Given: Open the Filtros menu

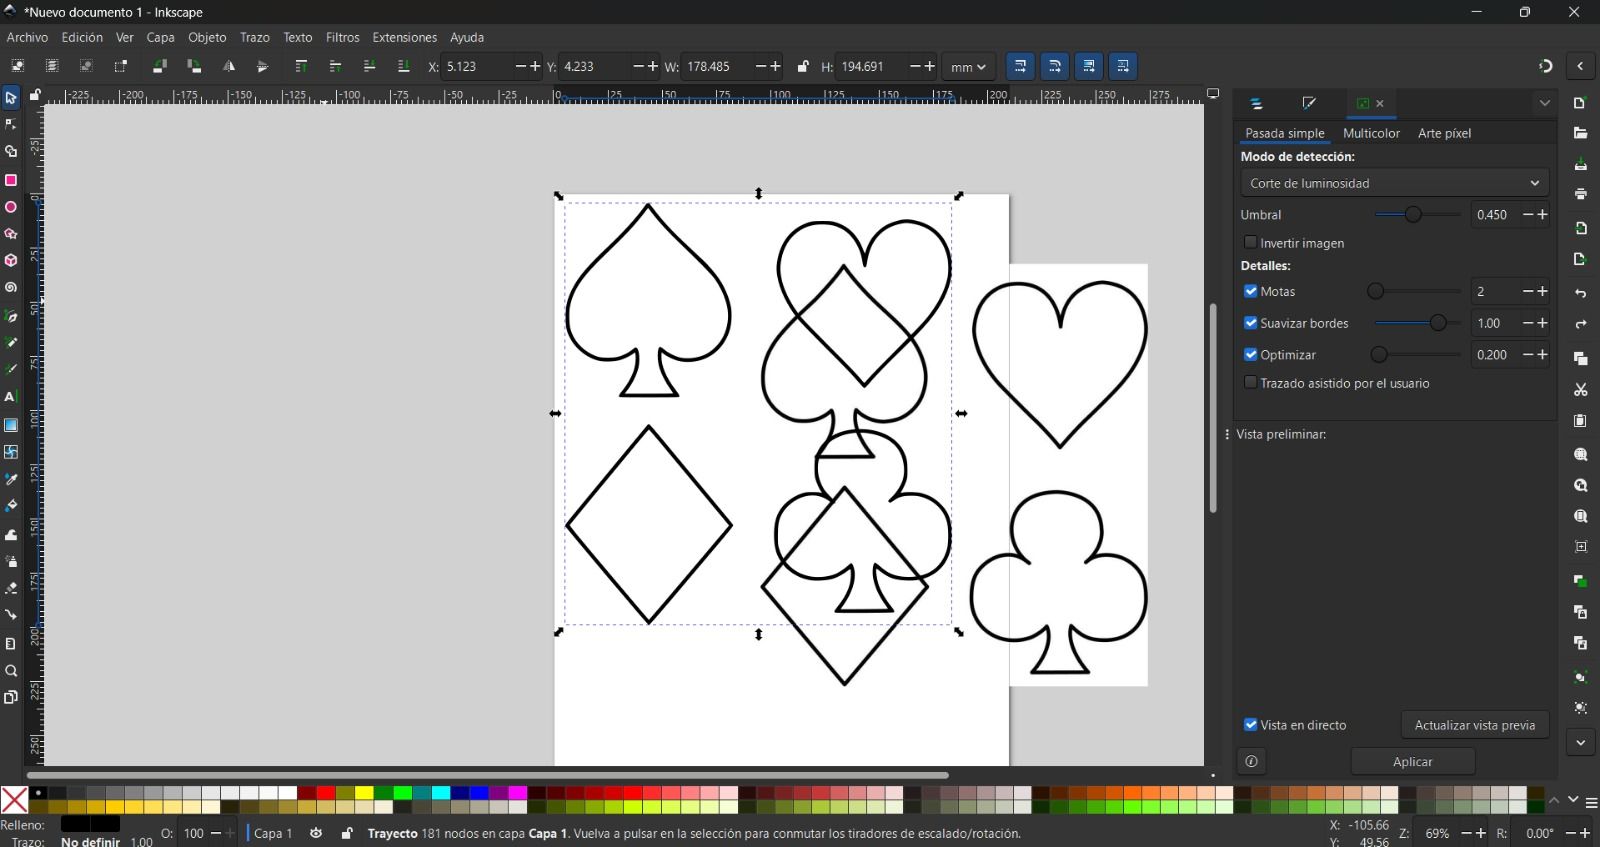Looking at the screenshot, I should click(342, 37).
